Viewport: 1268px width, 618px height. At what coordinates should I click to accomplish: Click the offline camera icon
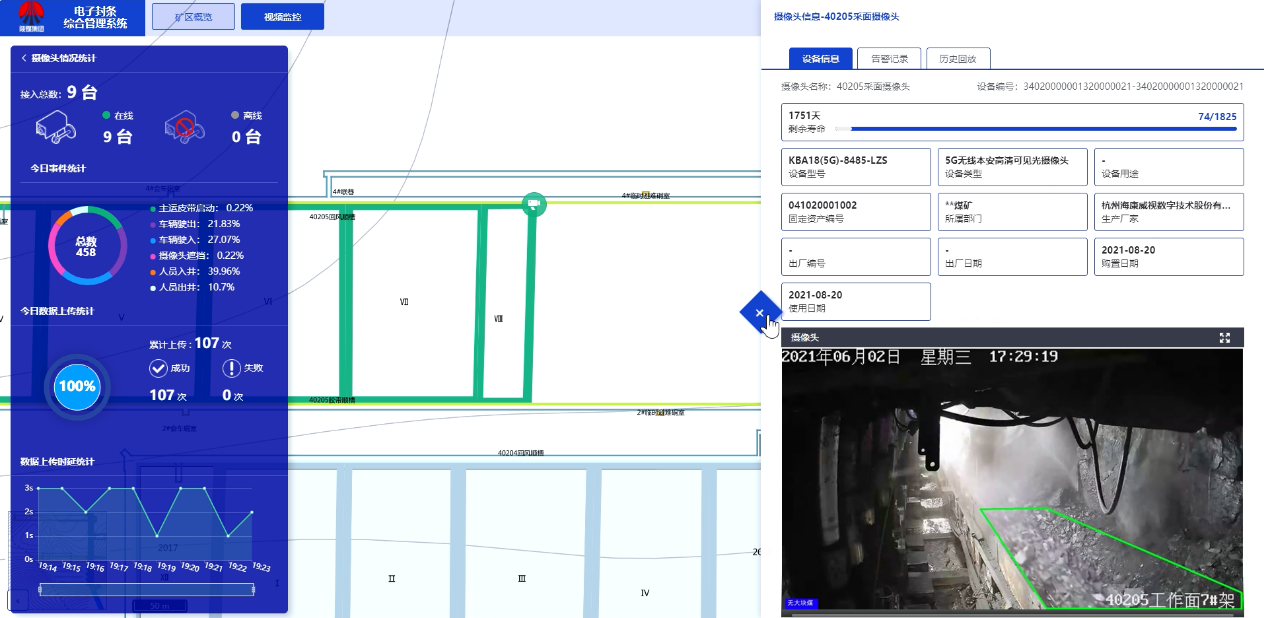click(x=184, y=127)
